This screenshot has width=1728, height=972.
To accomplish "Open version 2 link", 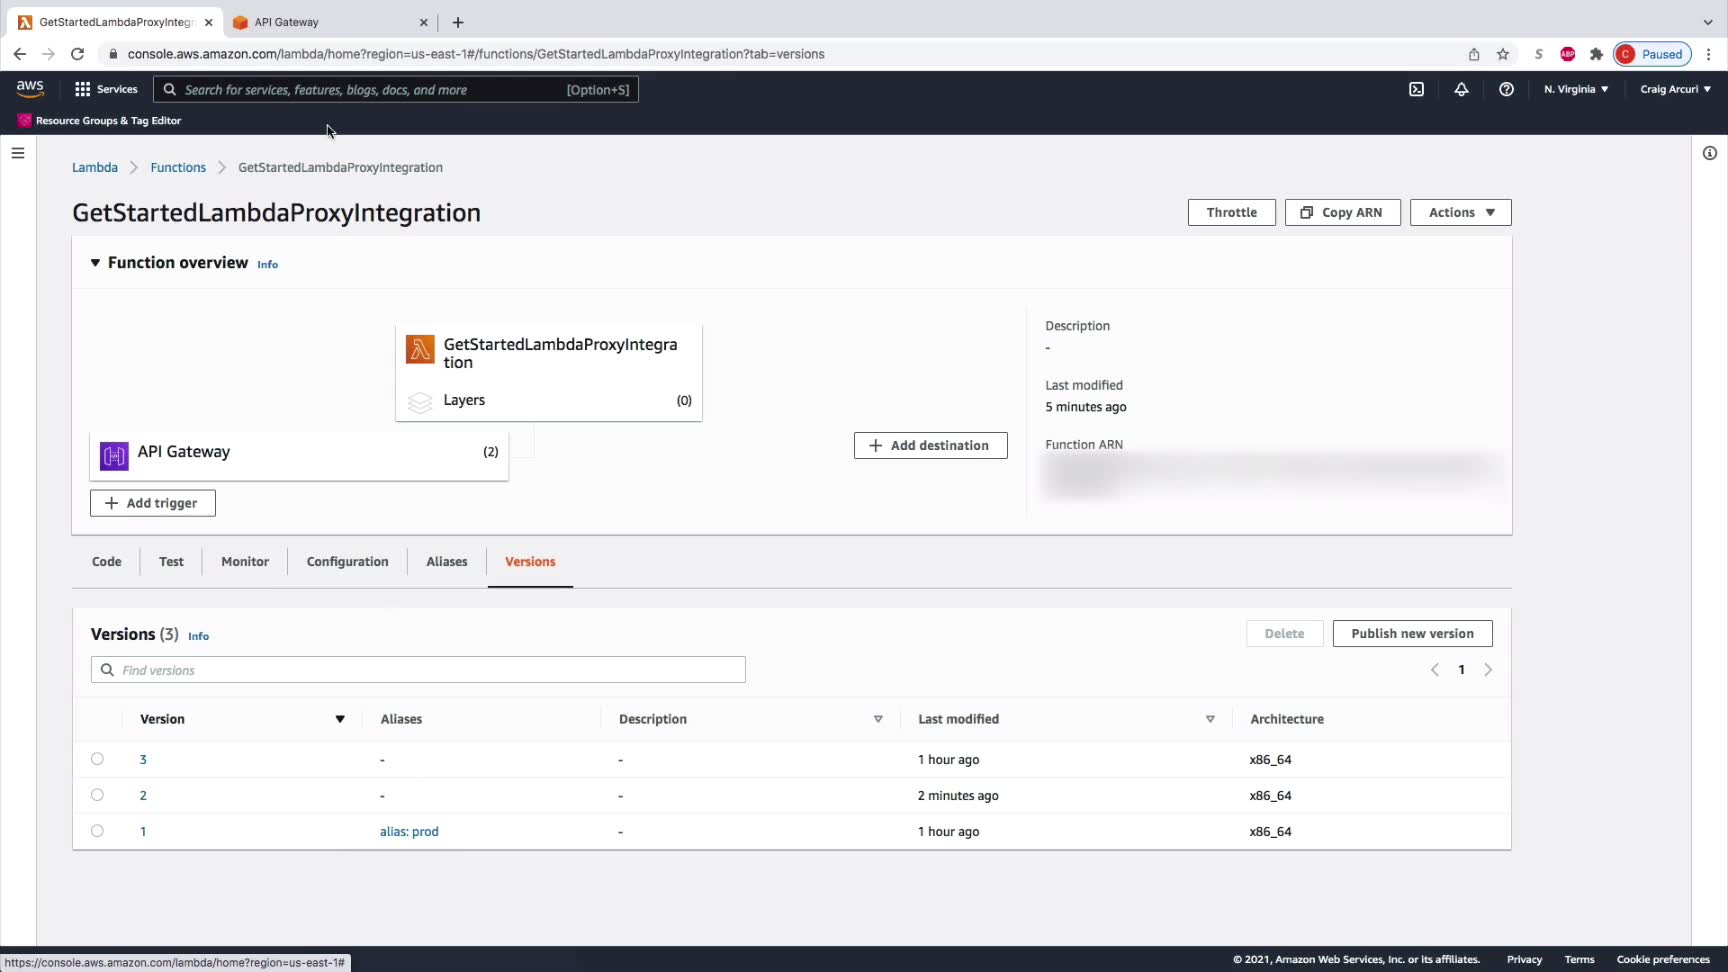I will pyautogui.click(x=143, y=796).
